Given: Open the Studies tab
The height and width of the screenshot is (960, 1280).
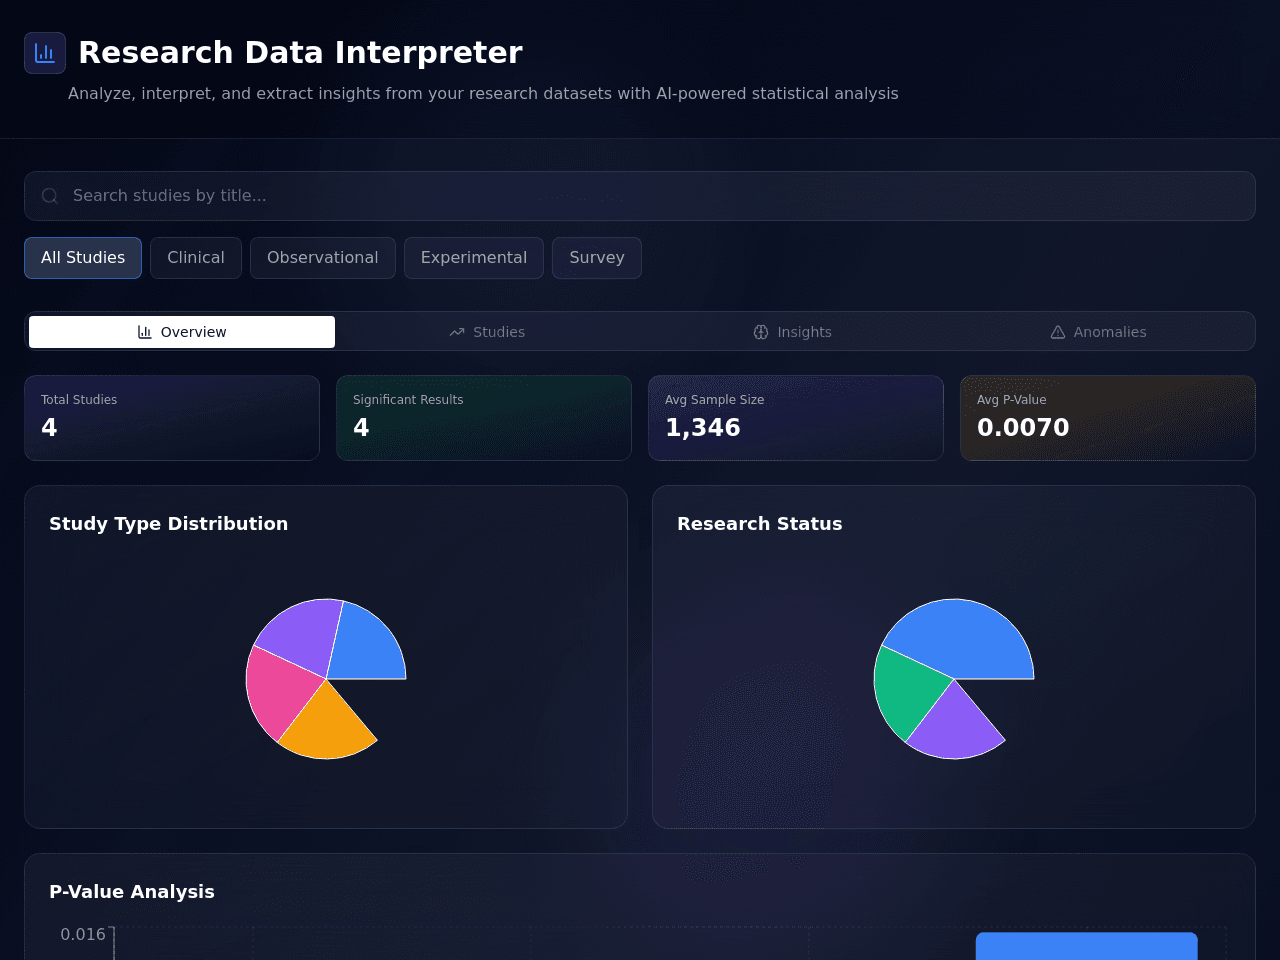Looking at the screenshot, I should tap(487, 332).
